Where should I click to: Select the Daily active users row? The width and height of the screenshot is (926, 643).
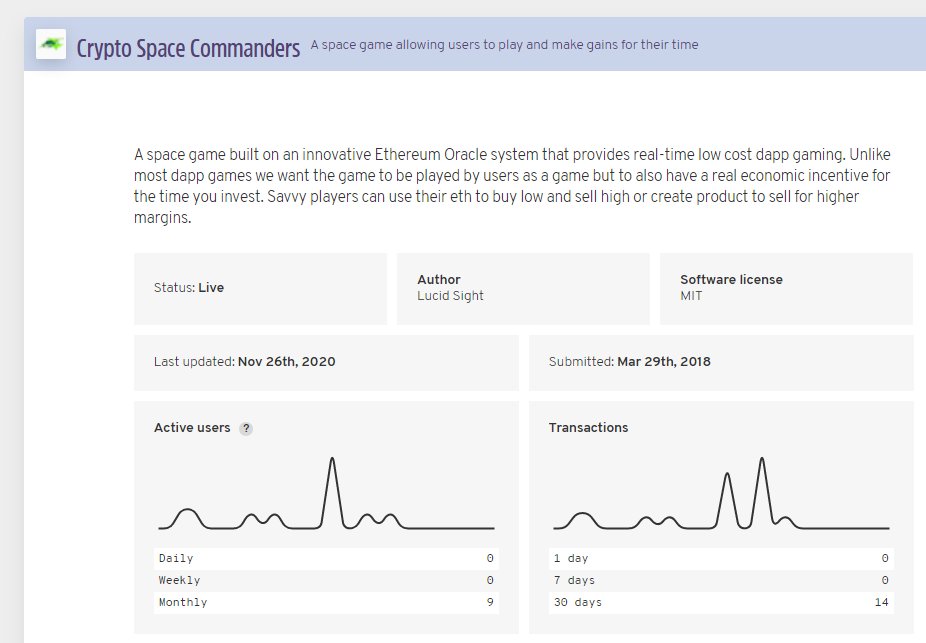(x=326, y=559)
